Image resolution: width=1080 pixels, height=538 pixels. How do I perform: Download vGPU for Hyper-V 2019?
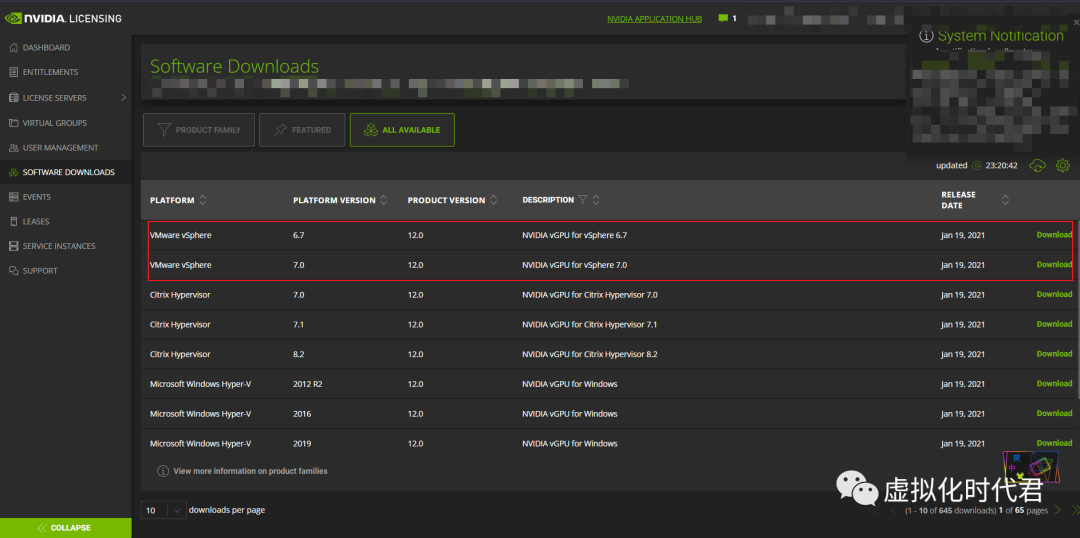pyautogui.click(x=1055, y=443)
